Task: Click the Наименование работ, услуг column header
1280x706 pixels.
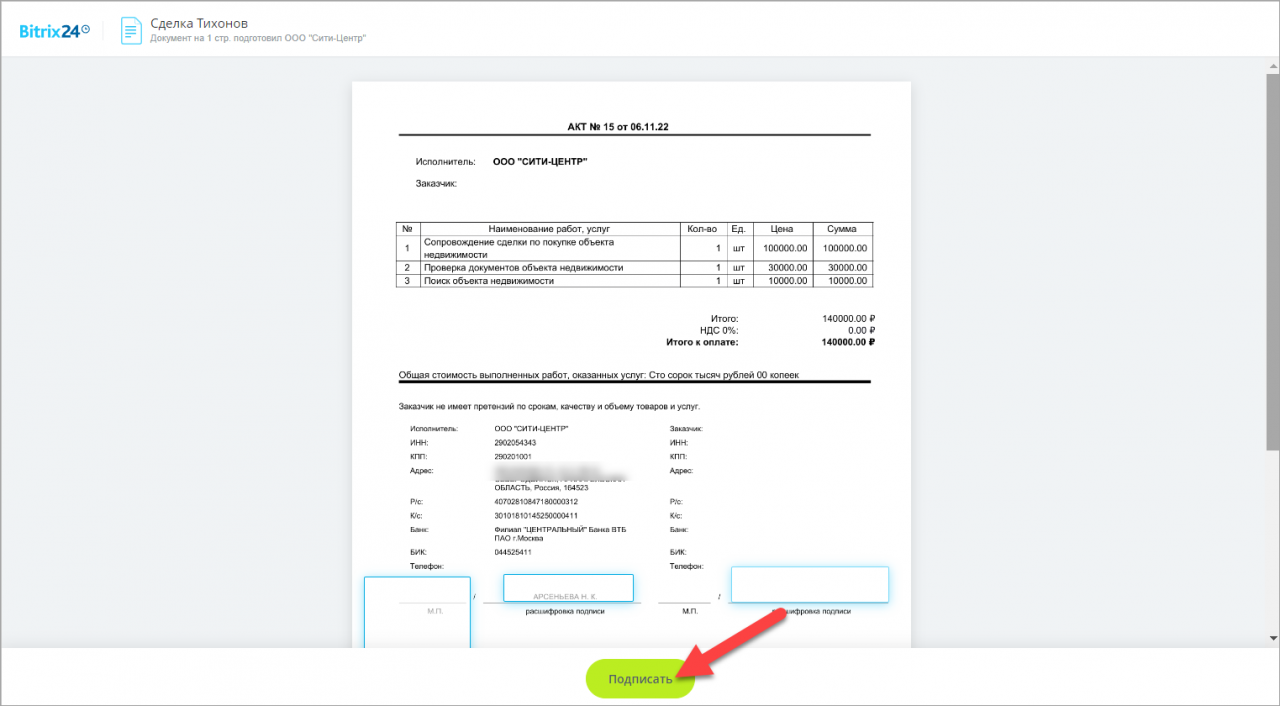Action: 549,229
